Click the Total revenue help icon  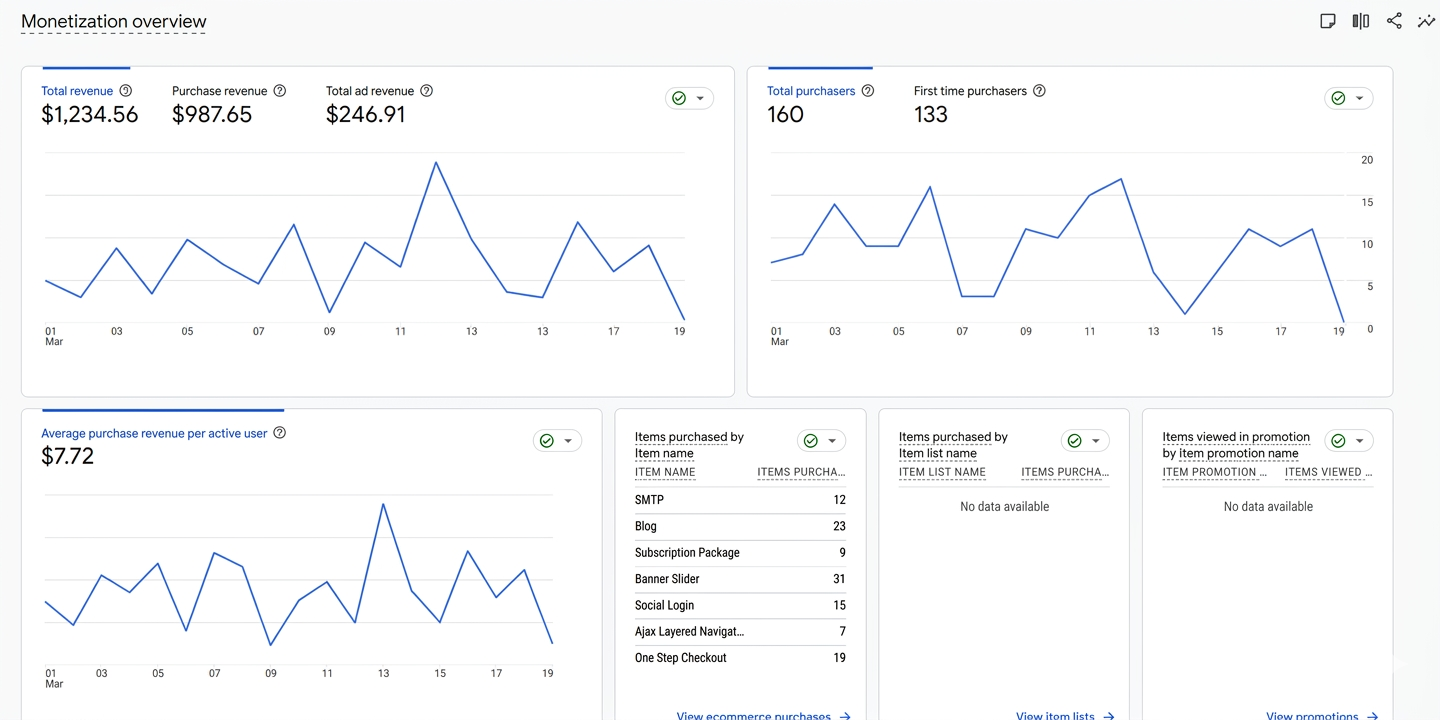click(x=125, y=90)
